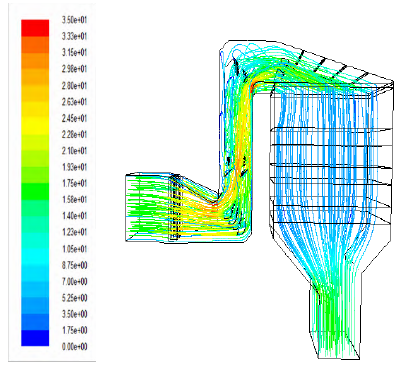Select the 3.15e+01 legend label

click(x=74, y=52)
